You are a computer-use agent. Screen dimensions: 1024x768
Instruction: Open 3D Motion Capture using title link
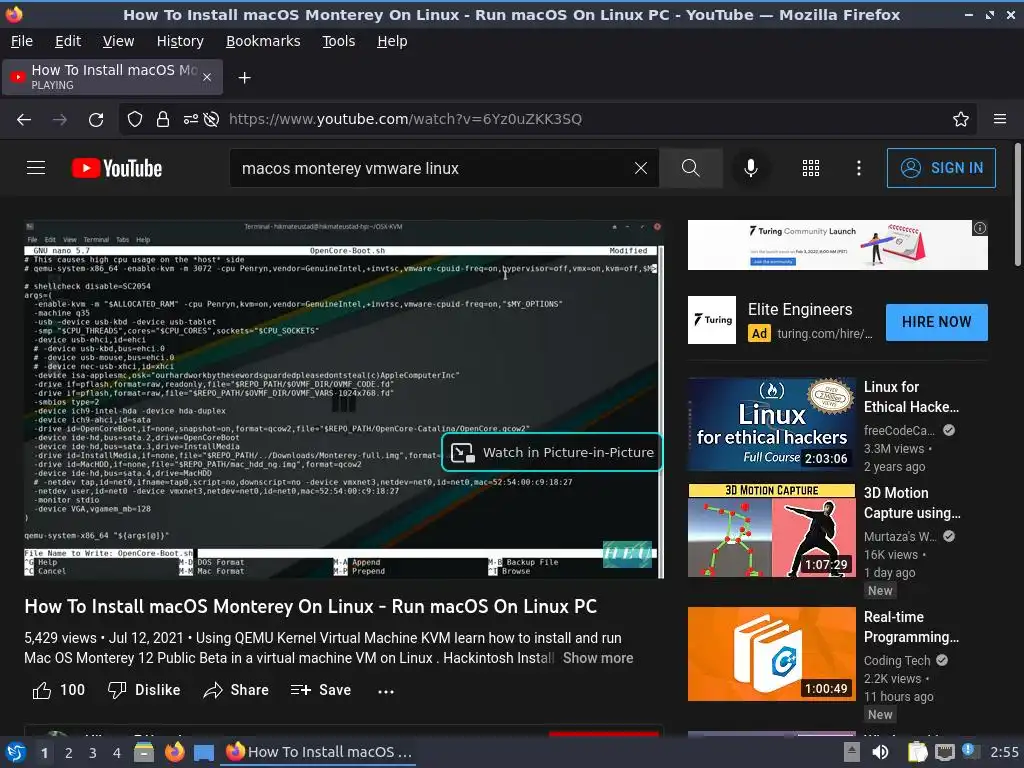pyautogui.click(x=912, y=503)
